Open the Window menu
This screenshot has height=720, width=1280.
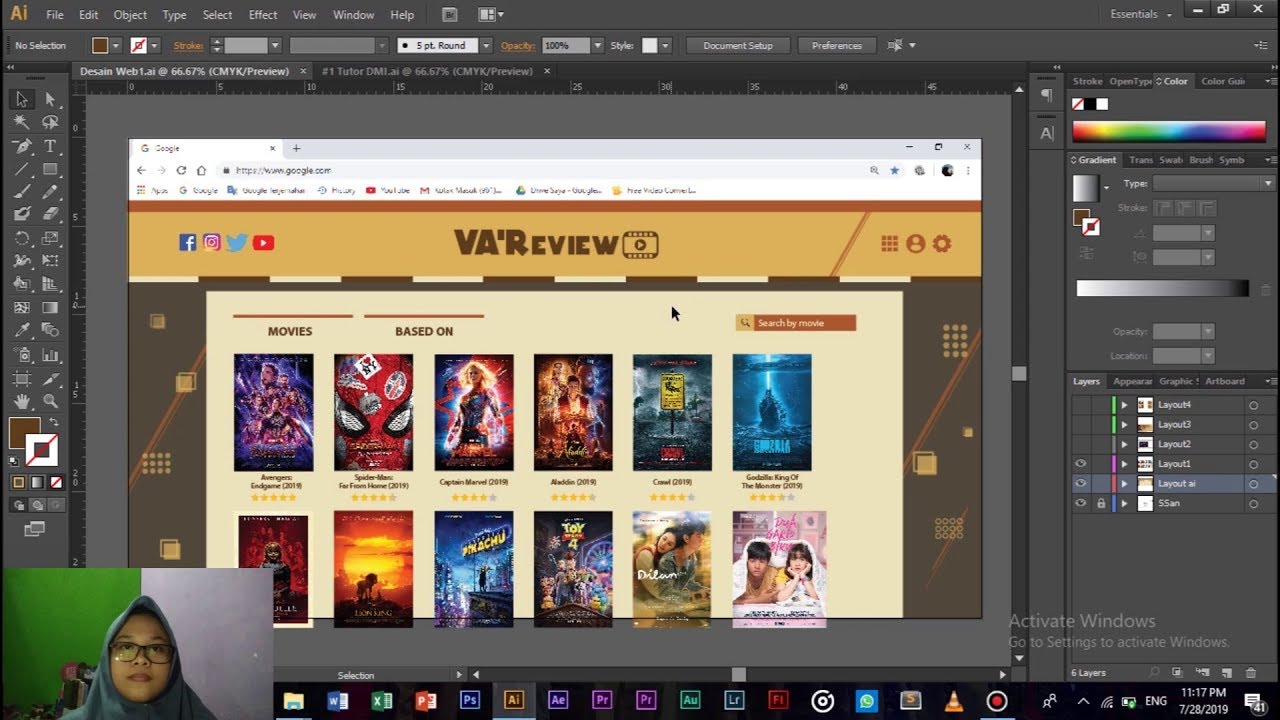coord(353,15)
